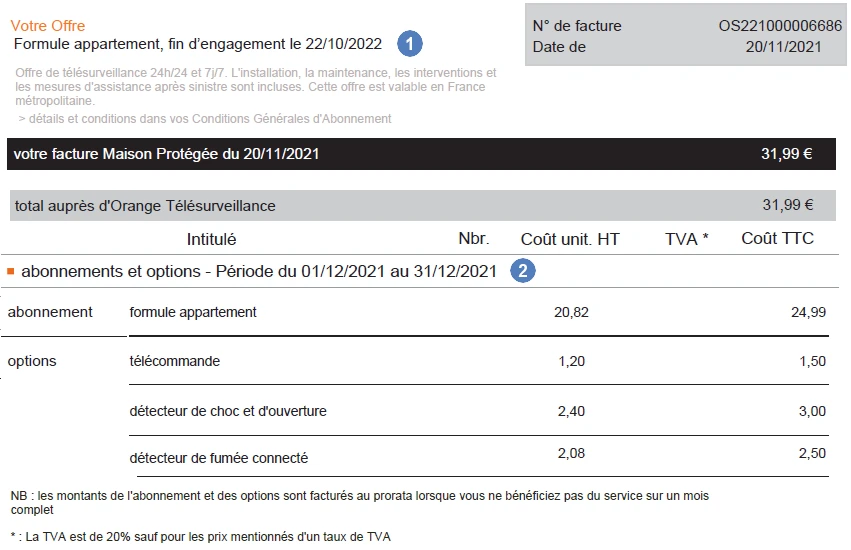Open the Conditions Générales d'Abonnement details link
The height and width of the screenshot is (550, 851).
click(205, 118)
